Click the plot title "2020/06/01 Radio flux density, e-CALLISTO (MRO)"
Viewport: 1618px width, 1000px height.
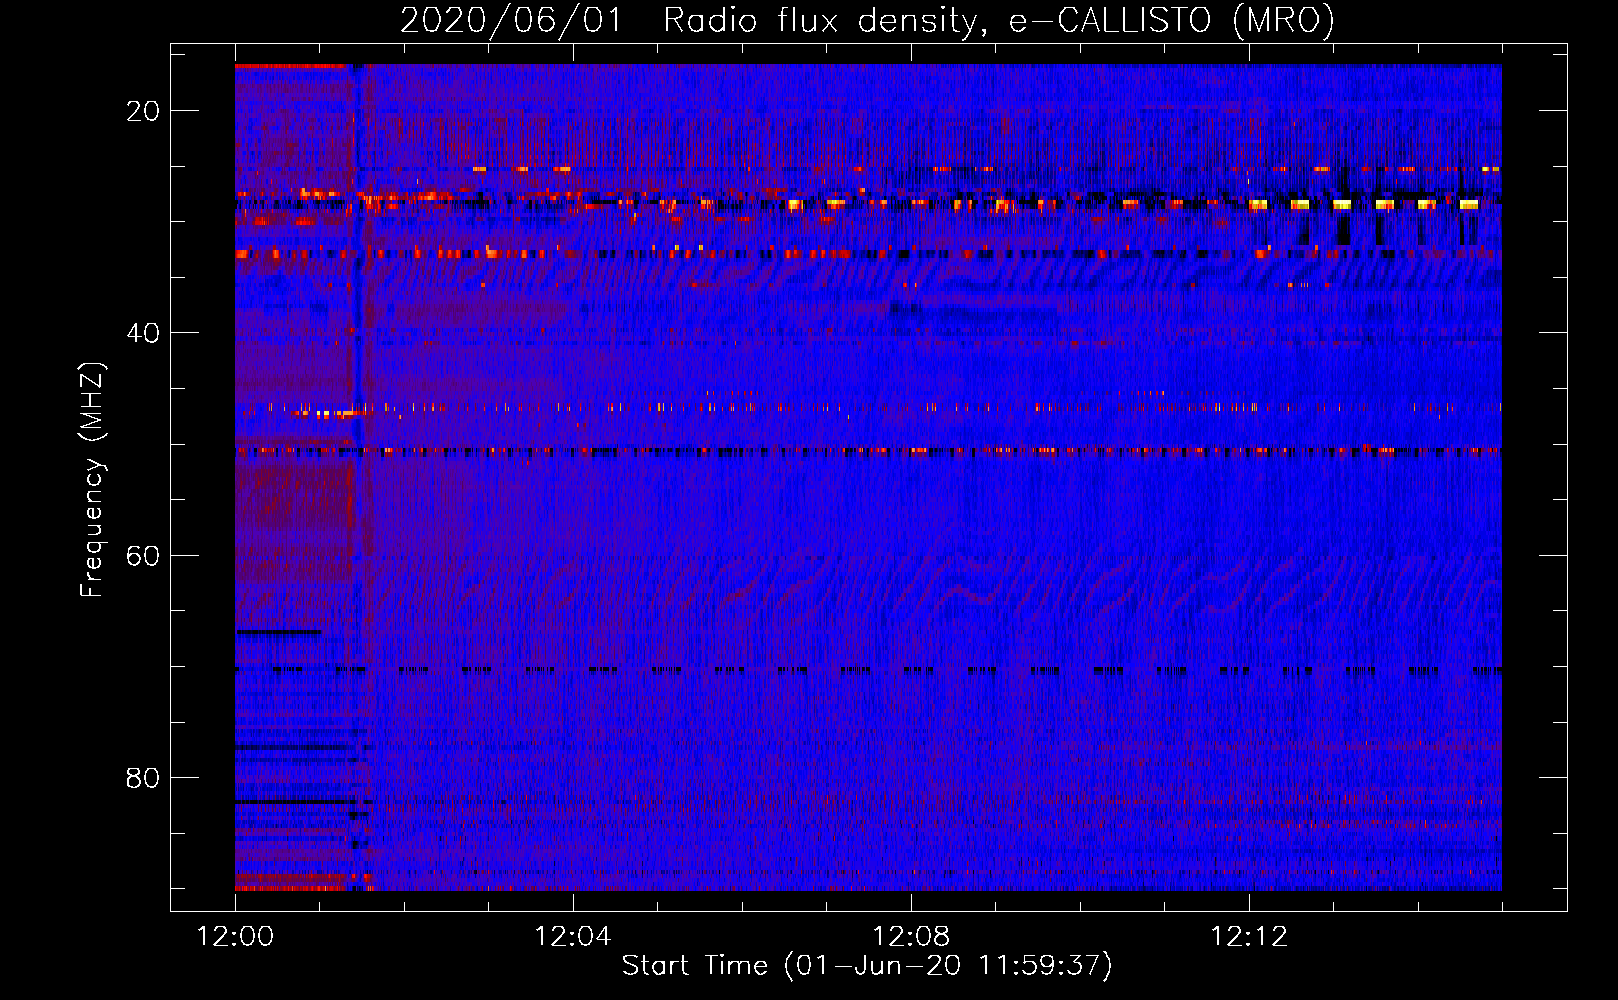pyautogui.click(x=867, y=20)
